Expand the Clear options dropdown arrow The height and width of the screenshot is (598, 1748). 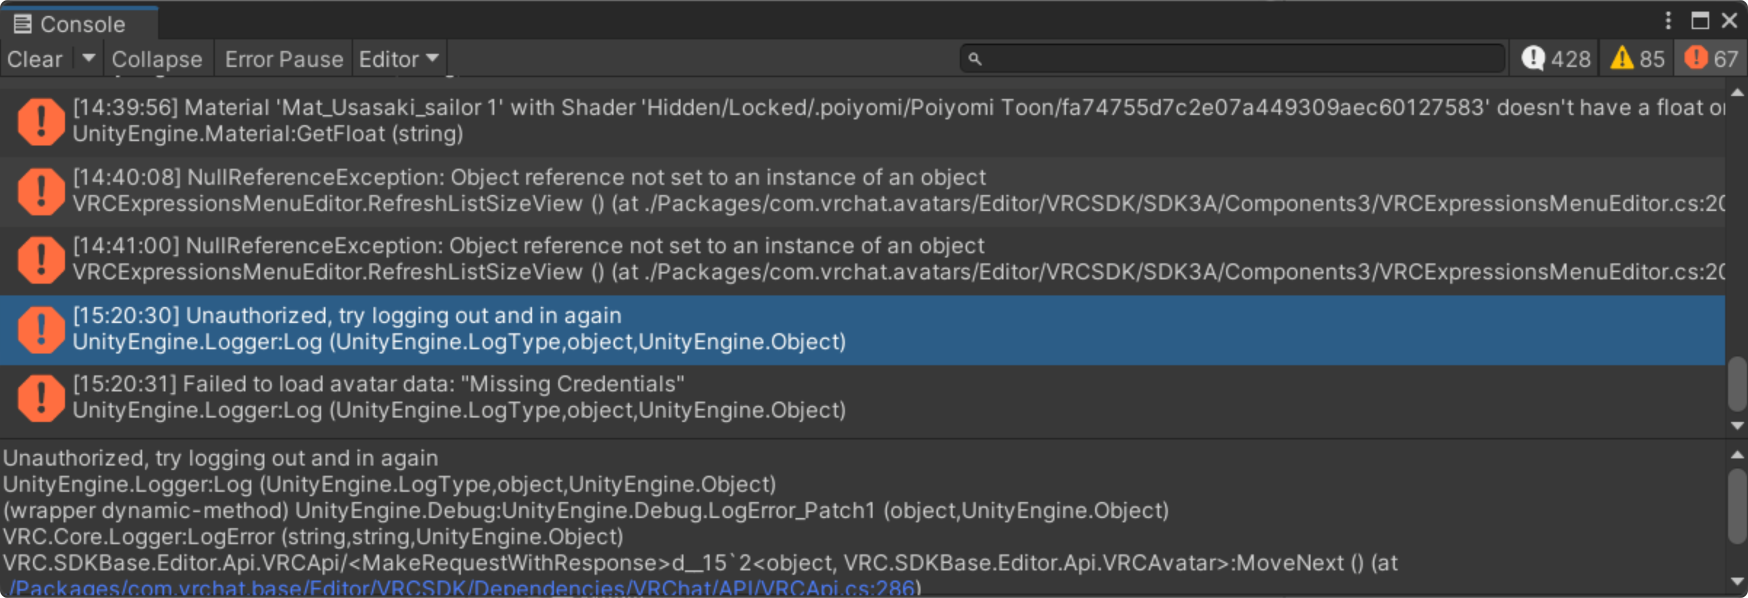[88, 59]
